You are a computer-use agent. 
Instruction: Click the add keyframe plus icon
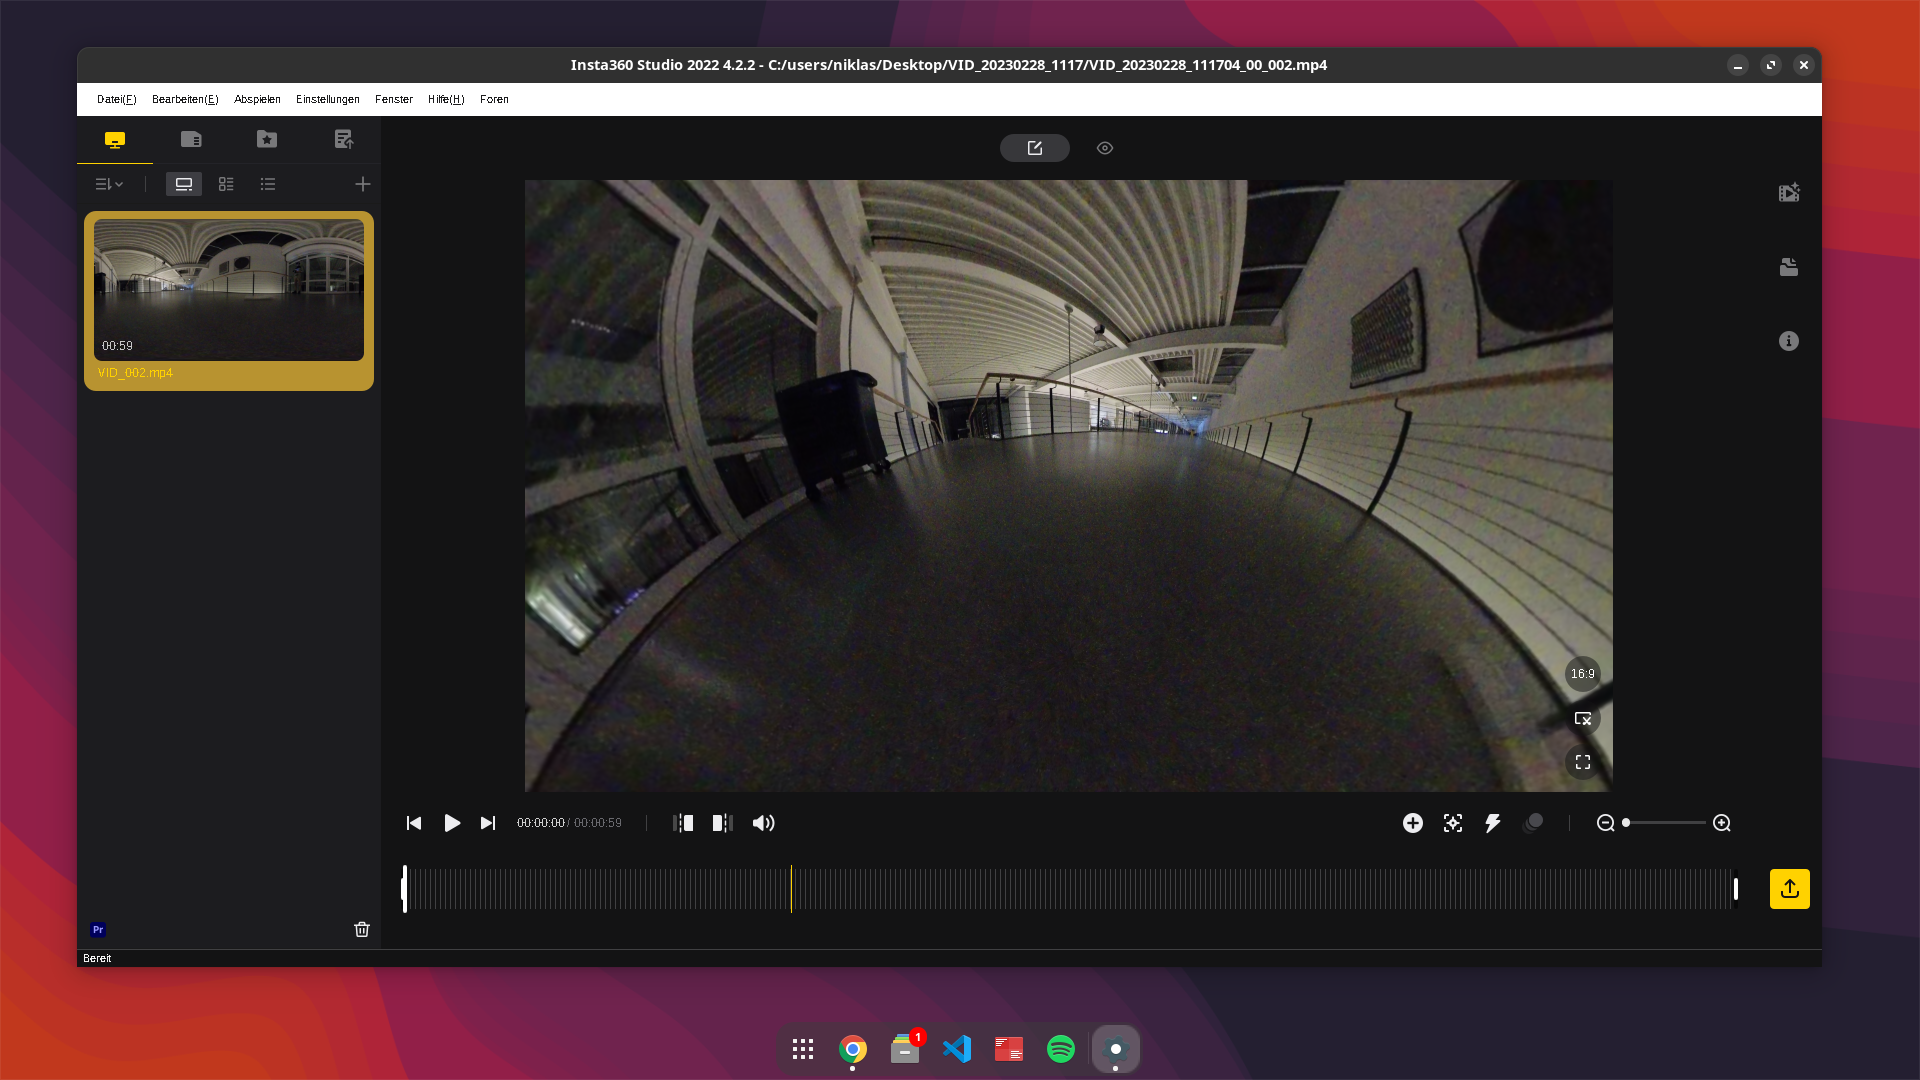[x=1412, y=823]
